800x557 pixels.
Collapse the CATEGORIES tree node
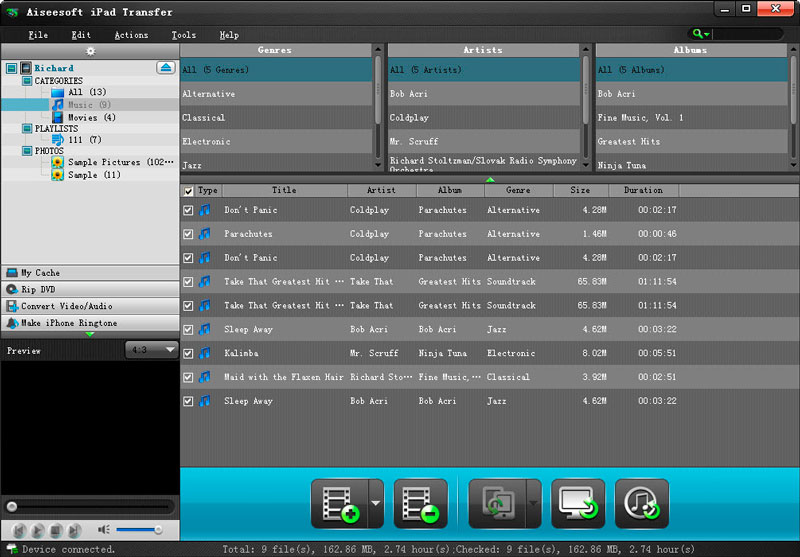pos(27,81)
